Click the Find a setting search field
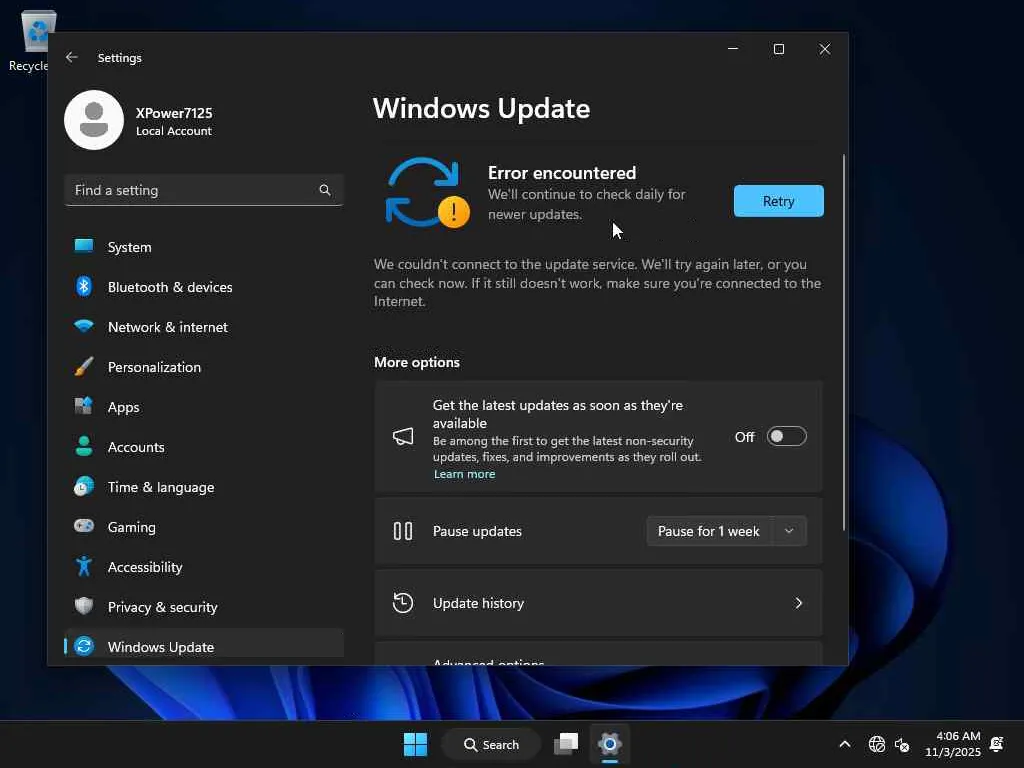 pos(204,190)
